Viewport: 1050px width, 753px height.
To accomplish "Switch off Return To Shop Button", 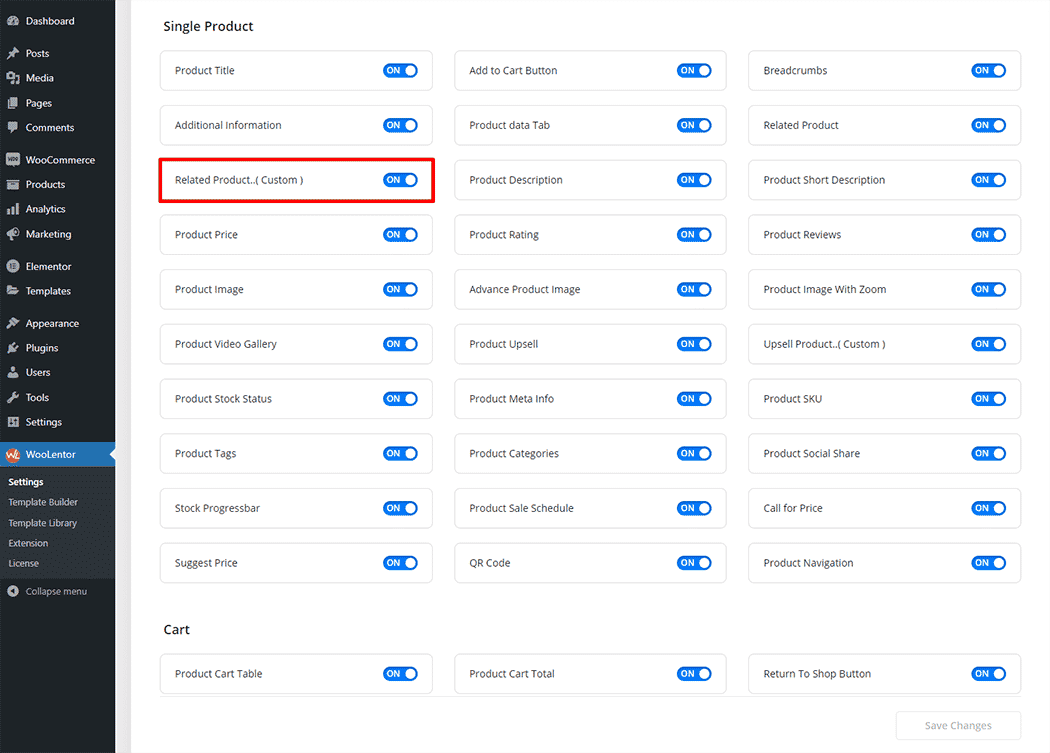I will pos(988,674).
